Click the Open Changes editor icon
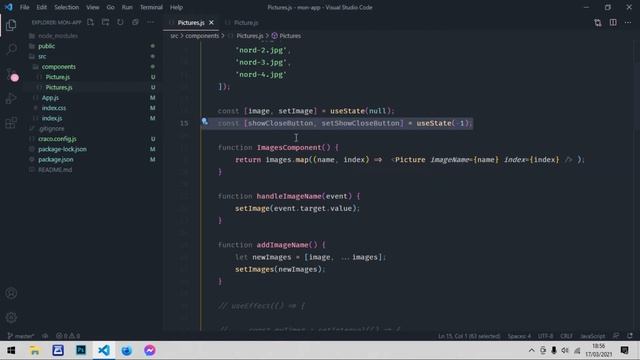Screen dimensions: 640x360 598,23
